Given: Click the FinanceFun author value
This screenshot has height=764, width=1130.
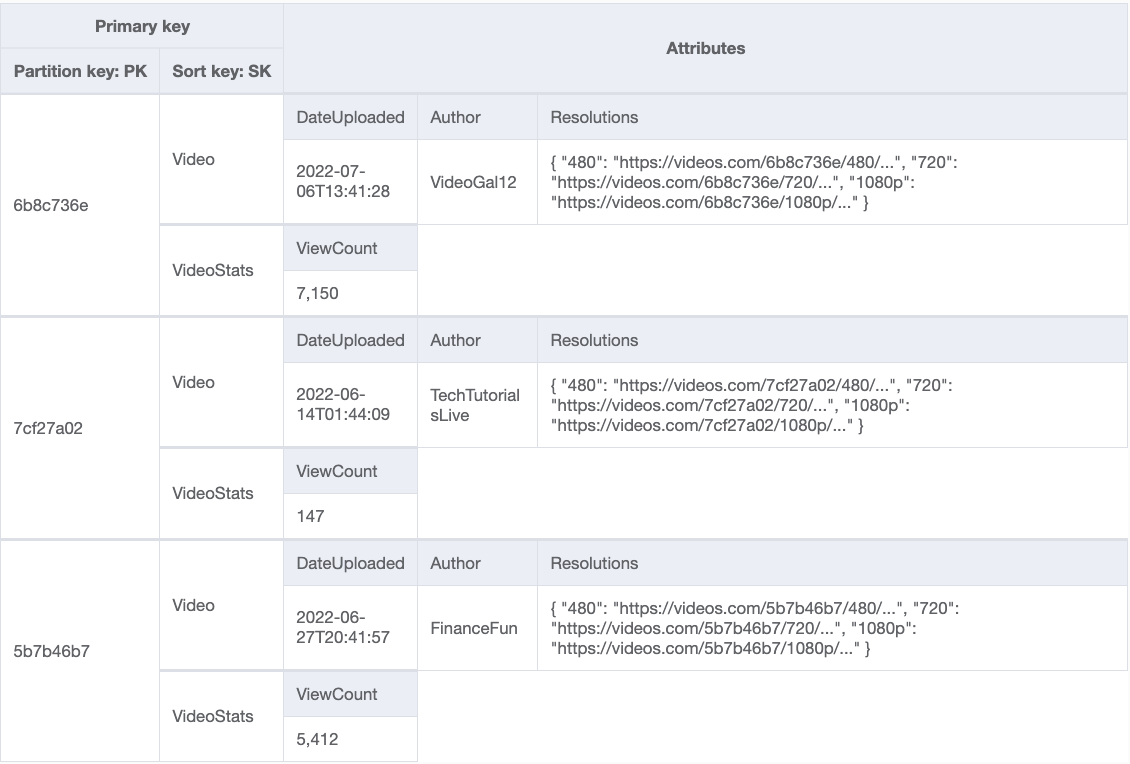Looking at the screenshot, I should coord(474,628).
